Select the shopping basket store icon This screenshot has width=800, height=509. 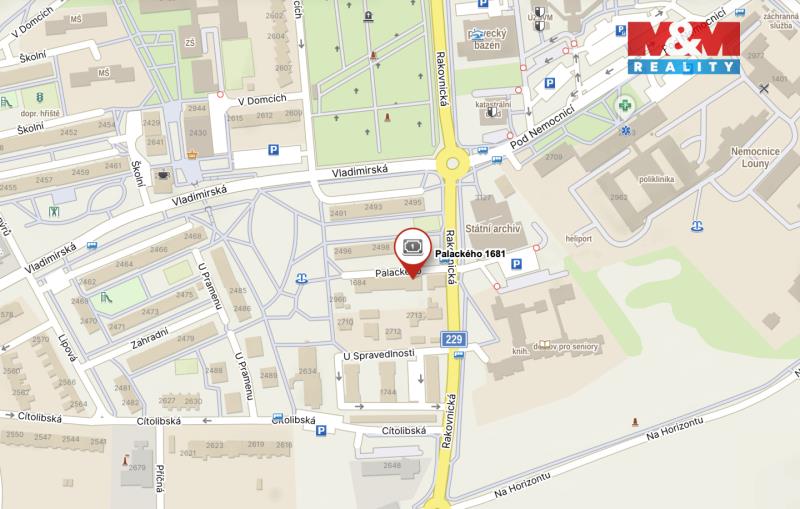coord(192,154)
